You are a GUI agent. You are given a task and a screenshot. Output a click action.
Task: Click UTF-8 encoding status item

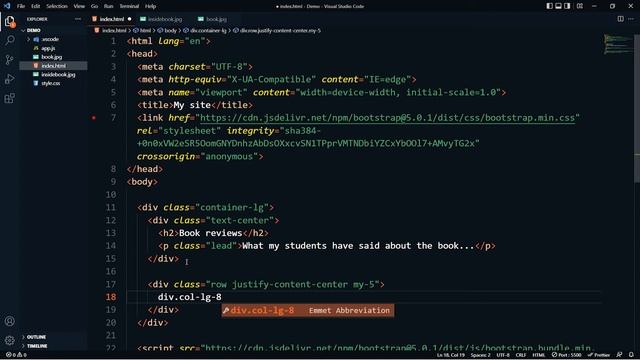click(503, 355)
